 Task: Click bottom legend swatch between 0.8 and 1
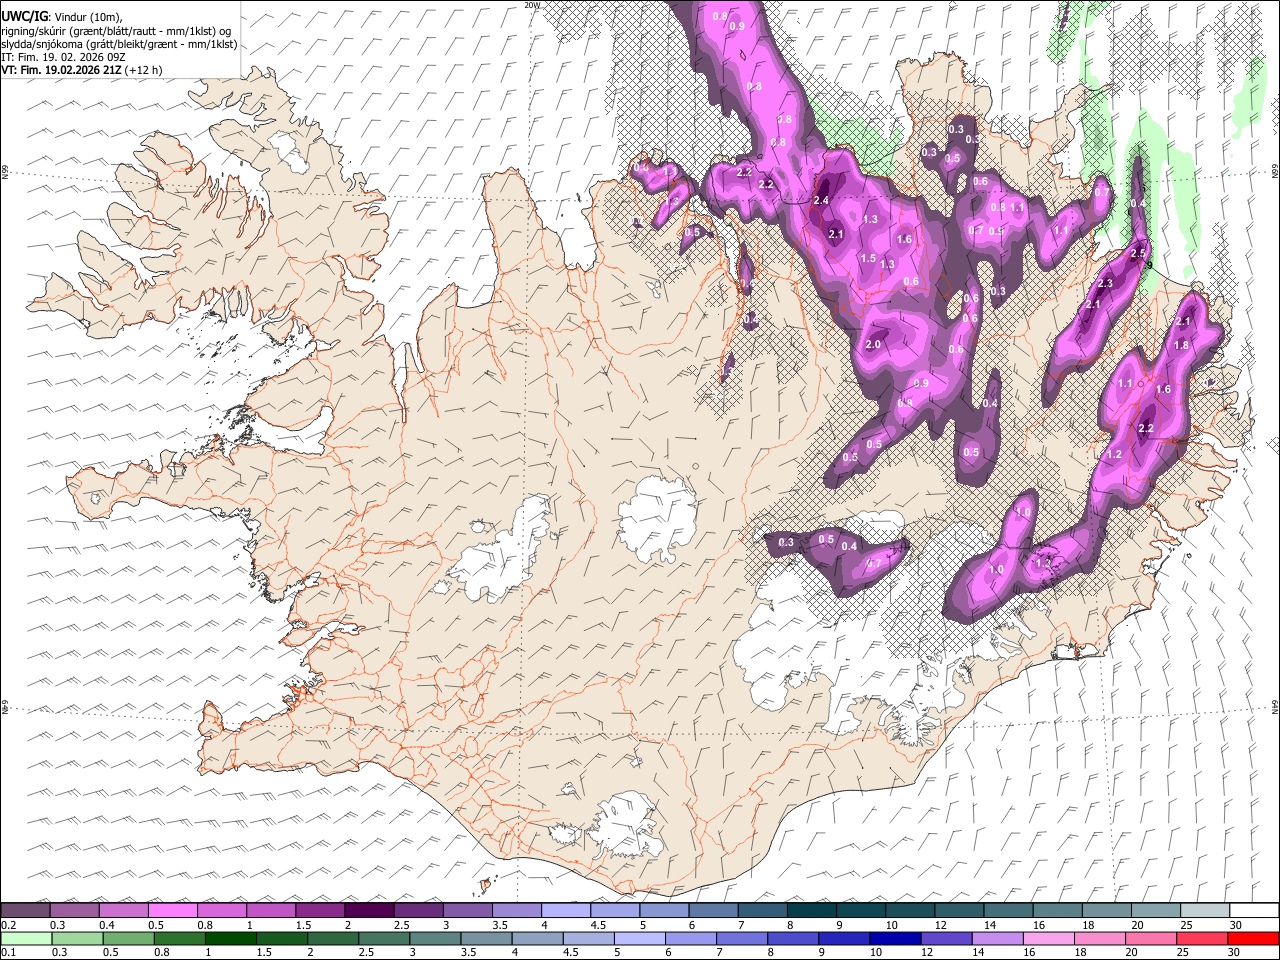[x=180, y=938]
